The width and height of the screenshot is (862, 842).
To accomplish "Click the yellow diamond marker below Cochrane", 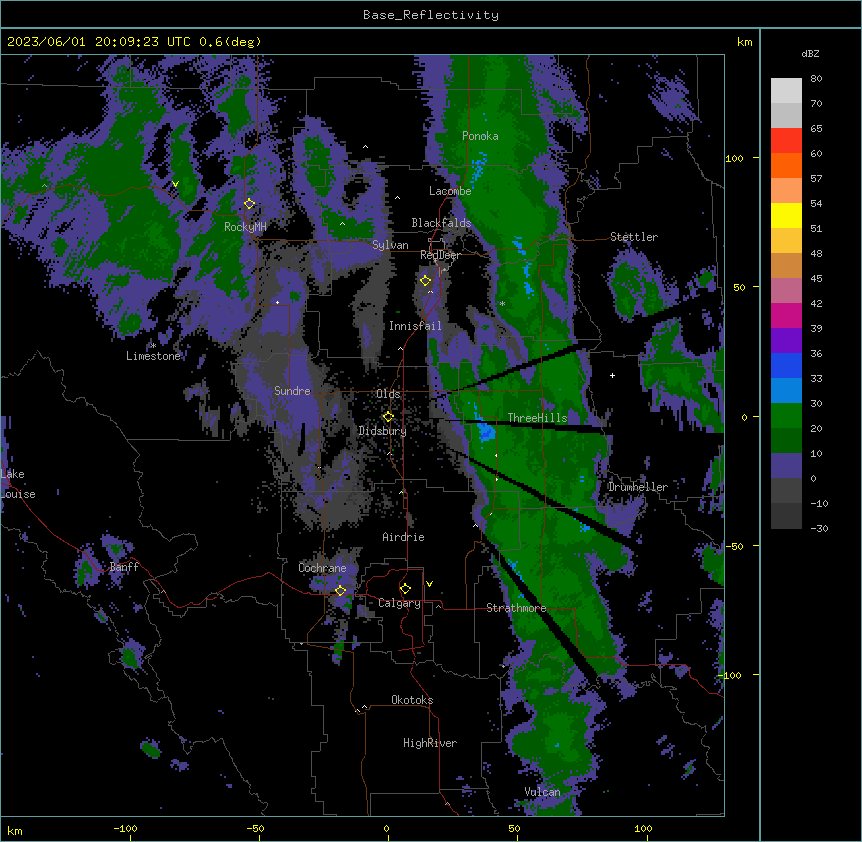I will point(340,591).
